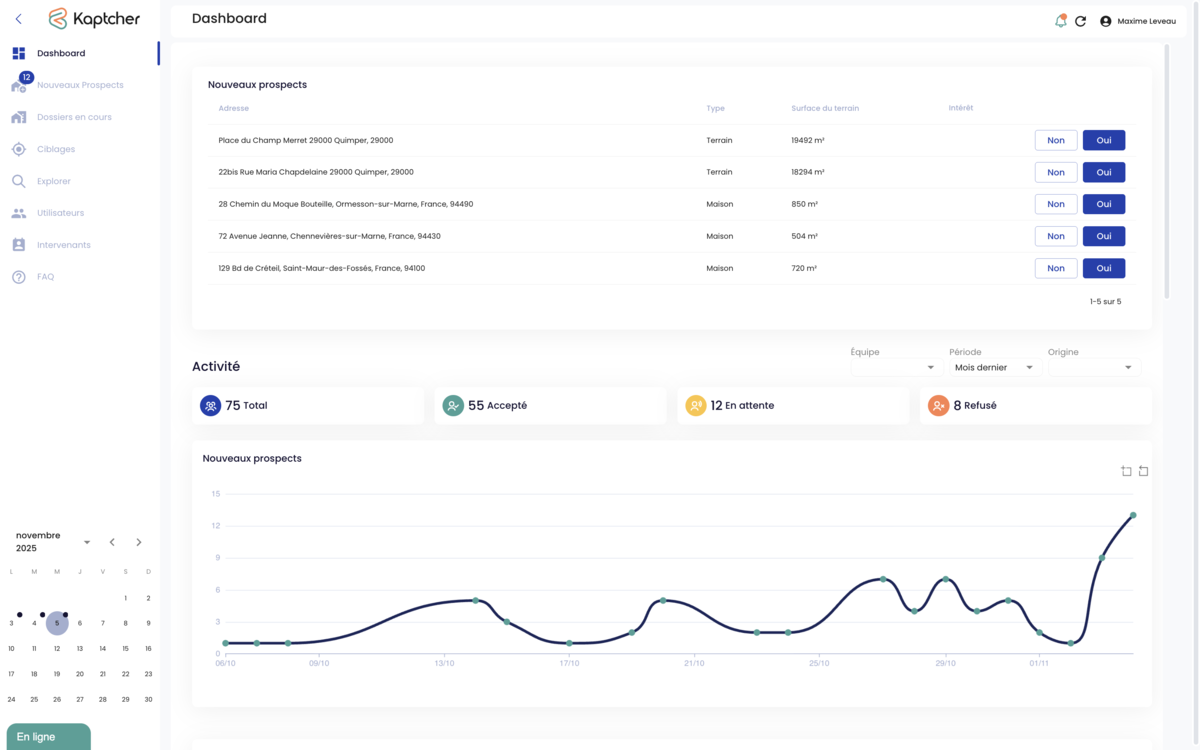This screenshot has width=1200, height=750.
Task: Click the notifications bell icon
Action: [x=1060, y=21]
